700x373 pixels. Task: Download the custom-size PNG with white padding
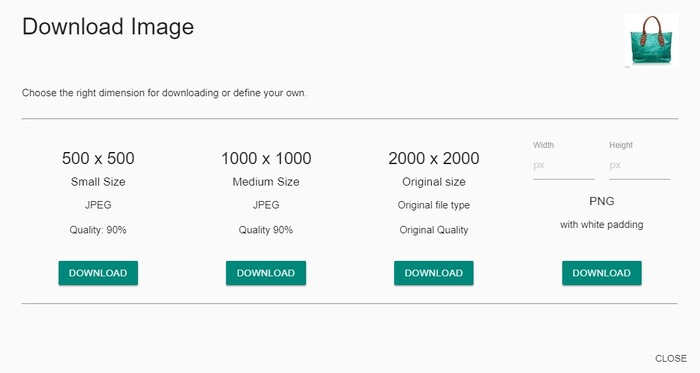coord(602,273)
